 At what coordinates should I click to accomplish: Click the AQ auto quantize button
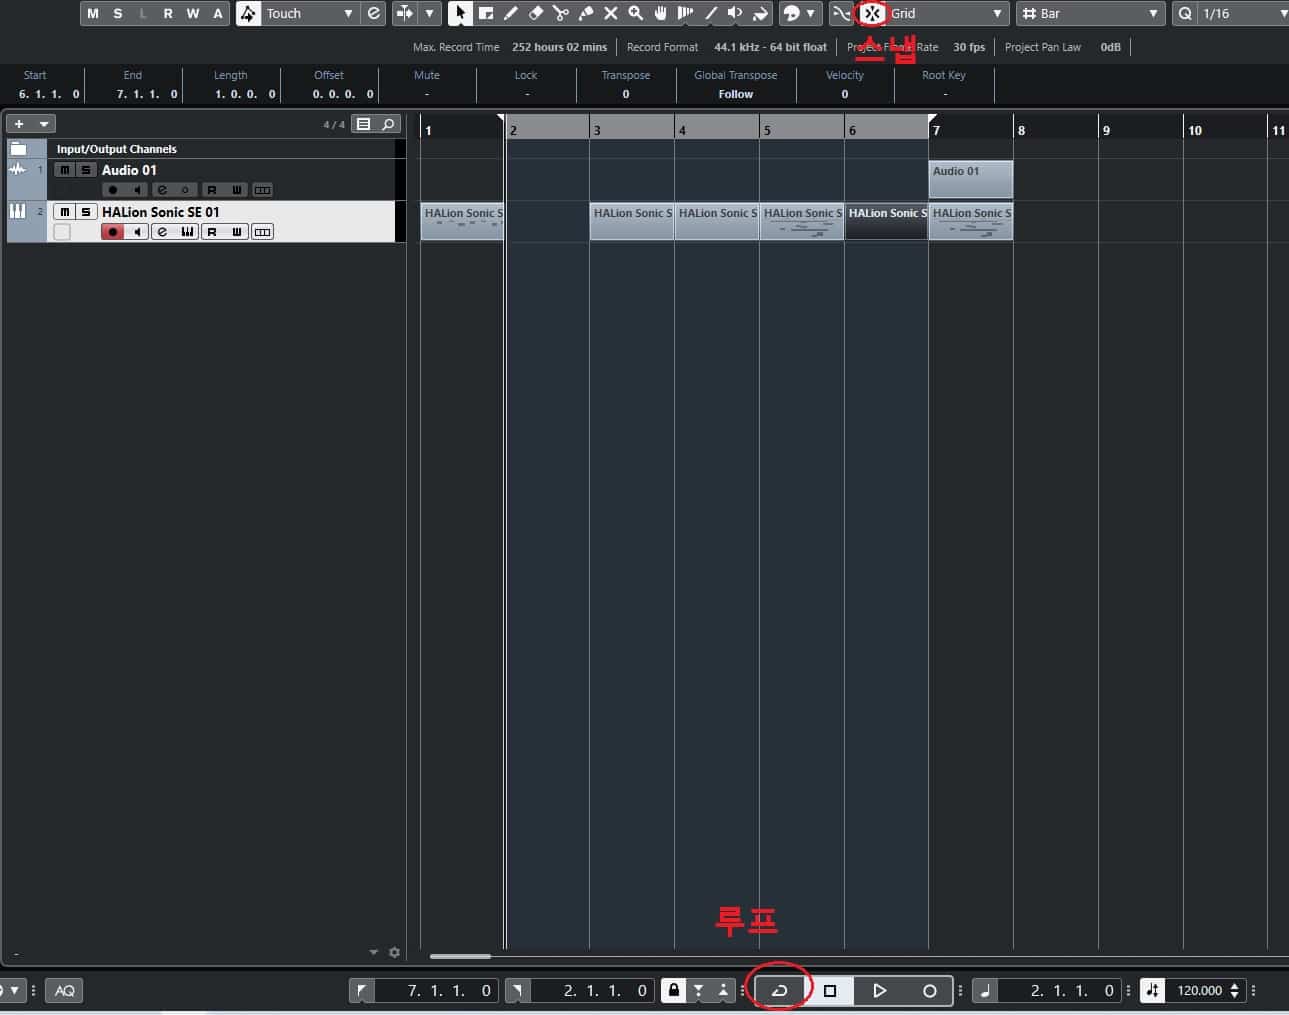point(64,990)
